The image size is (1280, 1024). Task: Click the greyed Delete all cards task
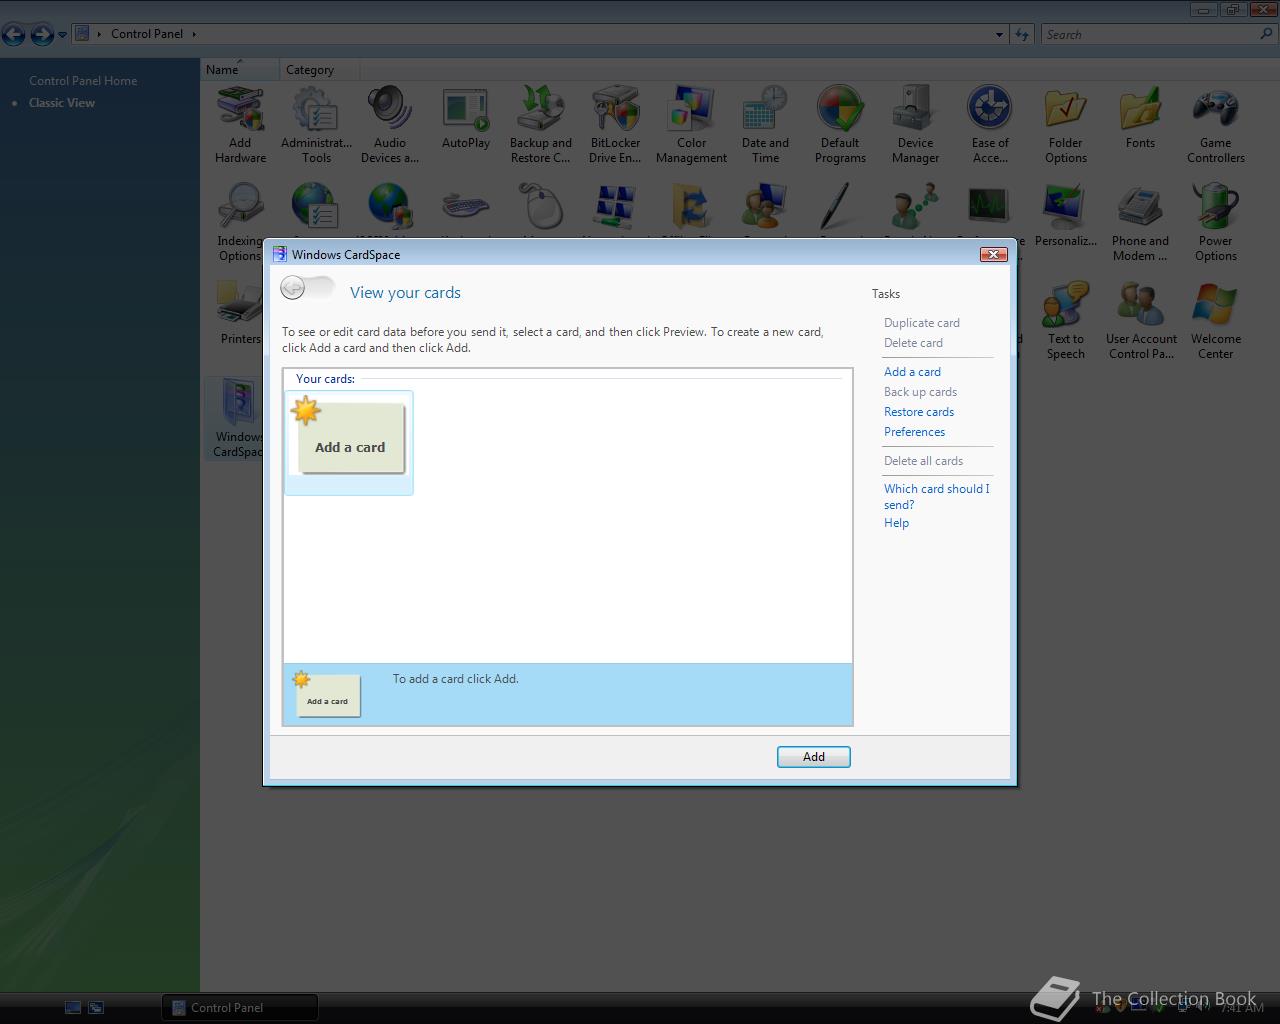point(923,461)
